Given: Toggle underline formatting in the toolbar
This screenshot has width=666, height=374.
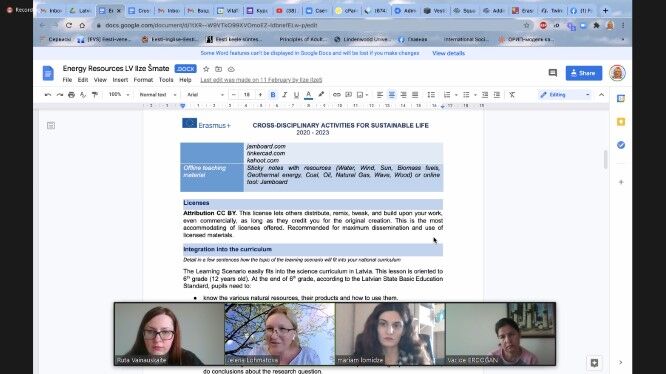Looking at the screenshot, I should (296, 95).
